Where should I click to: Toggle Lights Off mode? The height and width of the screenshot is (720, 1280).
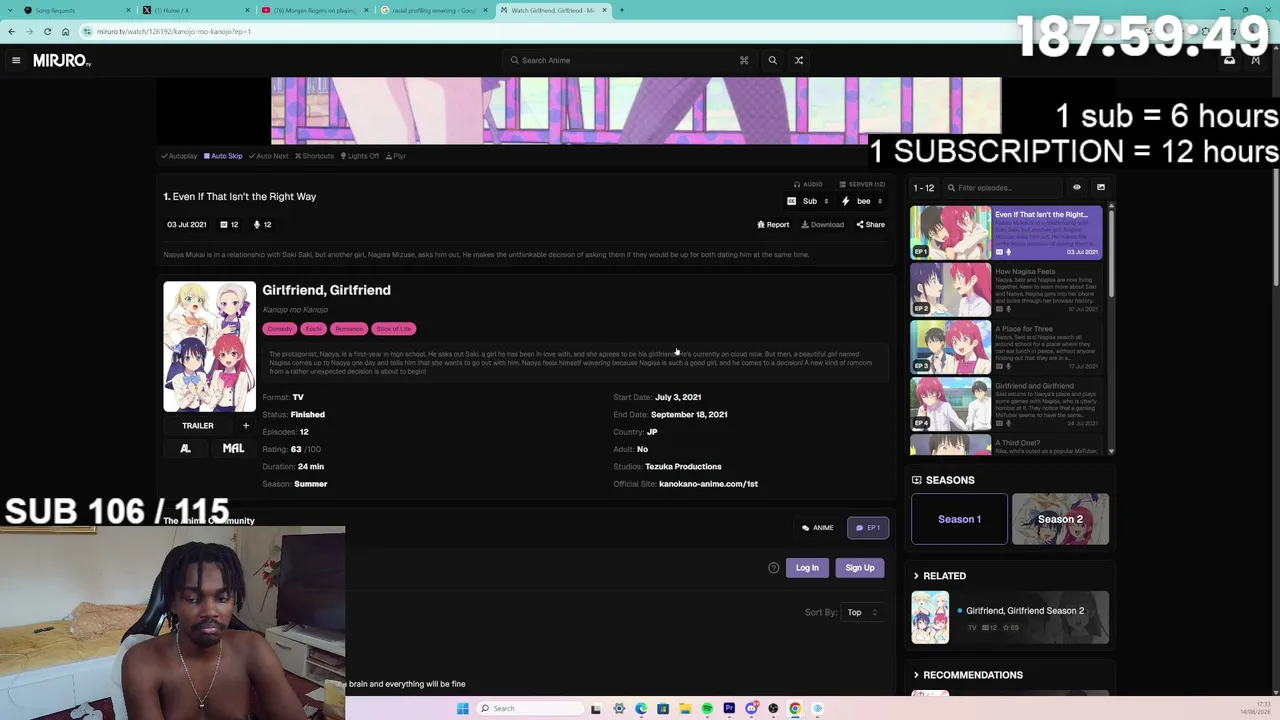pos(360,156)
